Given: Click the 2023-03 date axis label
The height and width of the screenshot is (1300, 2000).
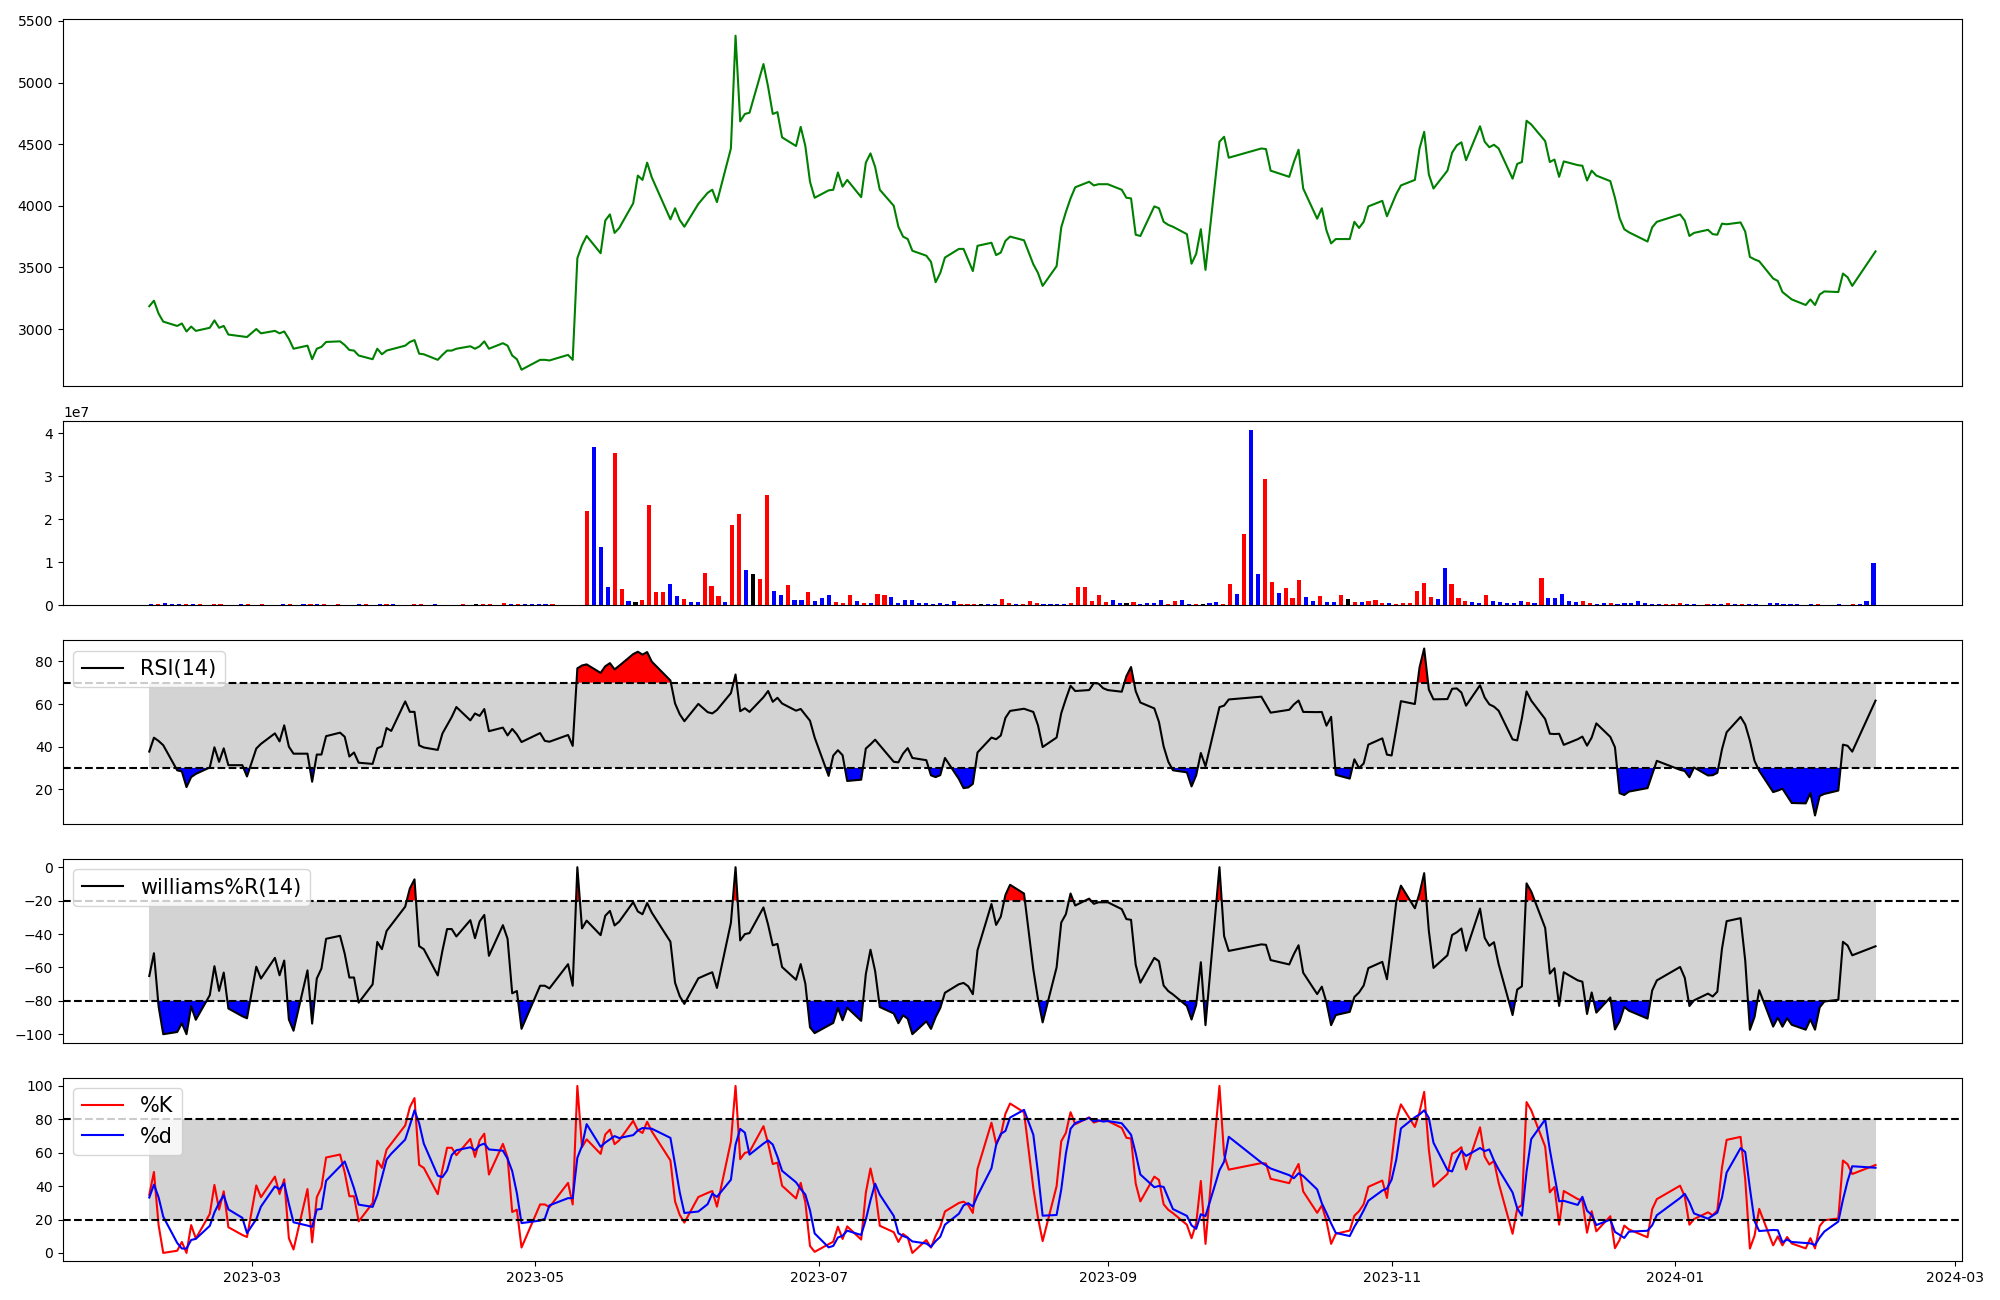Looking at the screenshot, I should pos(251,1277).
